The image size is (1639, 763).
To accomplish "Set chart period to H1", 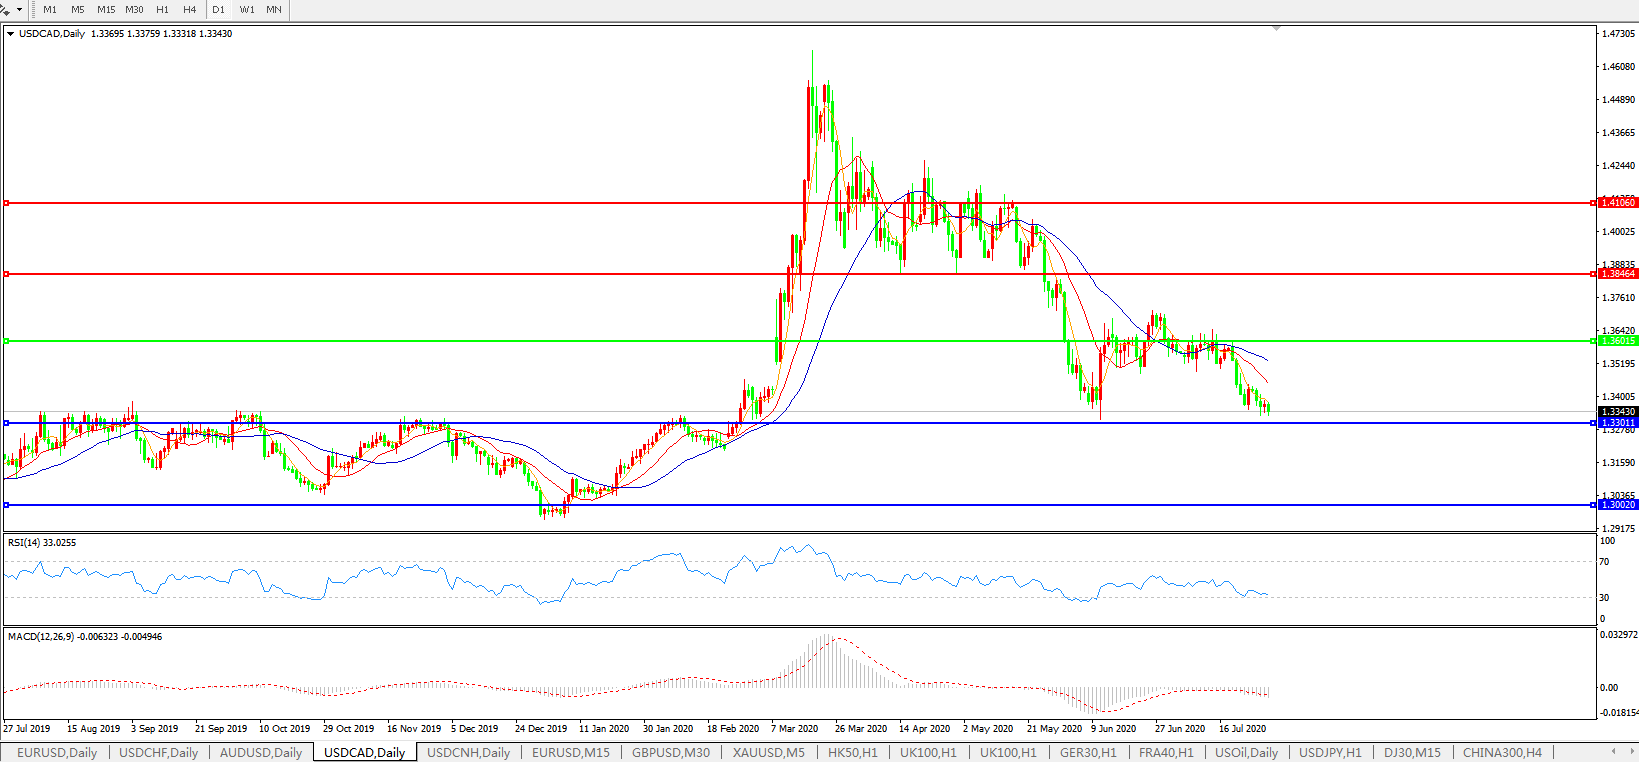I will (x=162, y=9).
